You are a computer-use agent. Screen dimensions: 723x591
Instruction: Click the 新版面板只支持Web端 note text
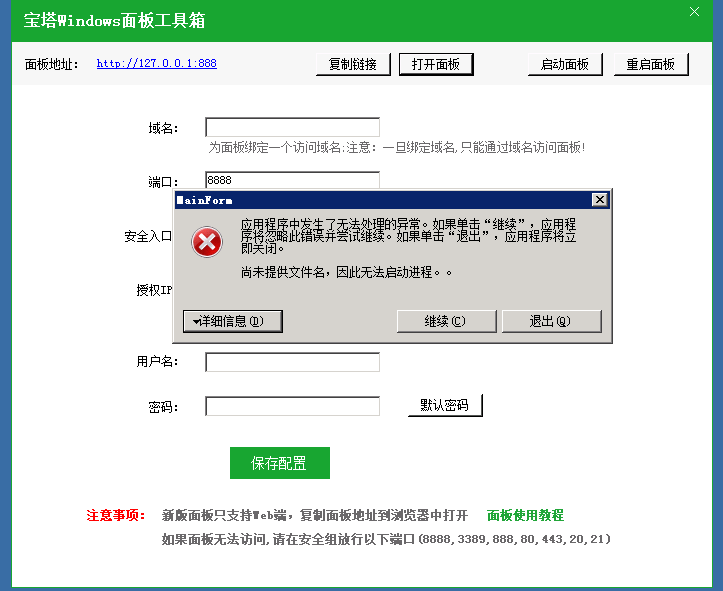click(314, 515)
